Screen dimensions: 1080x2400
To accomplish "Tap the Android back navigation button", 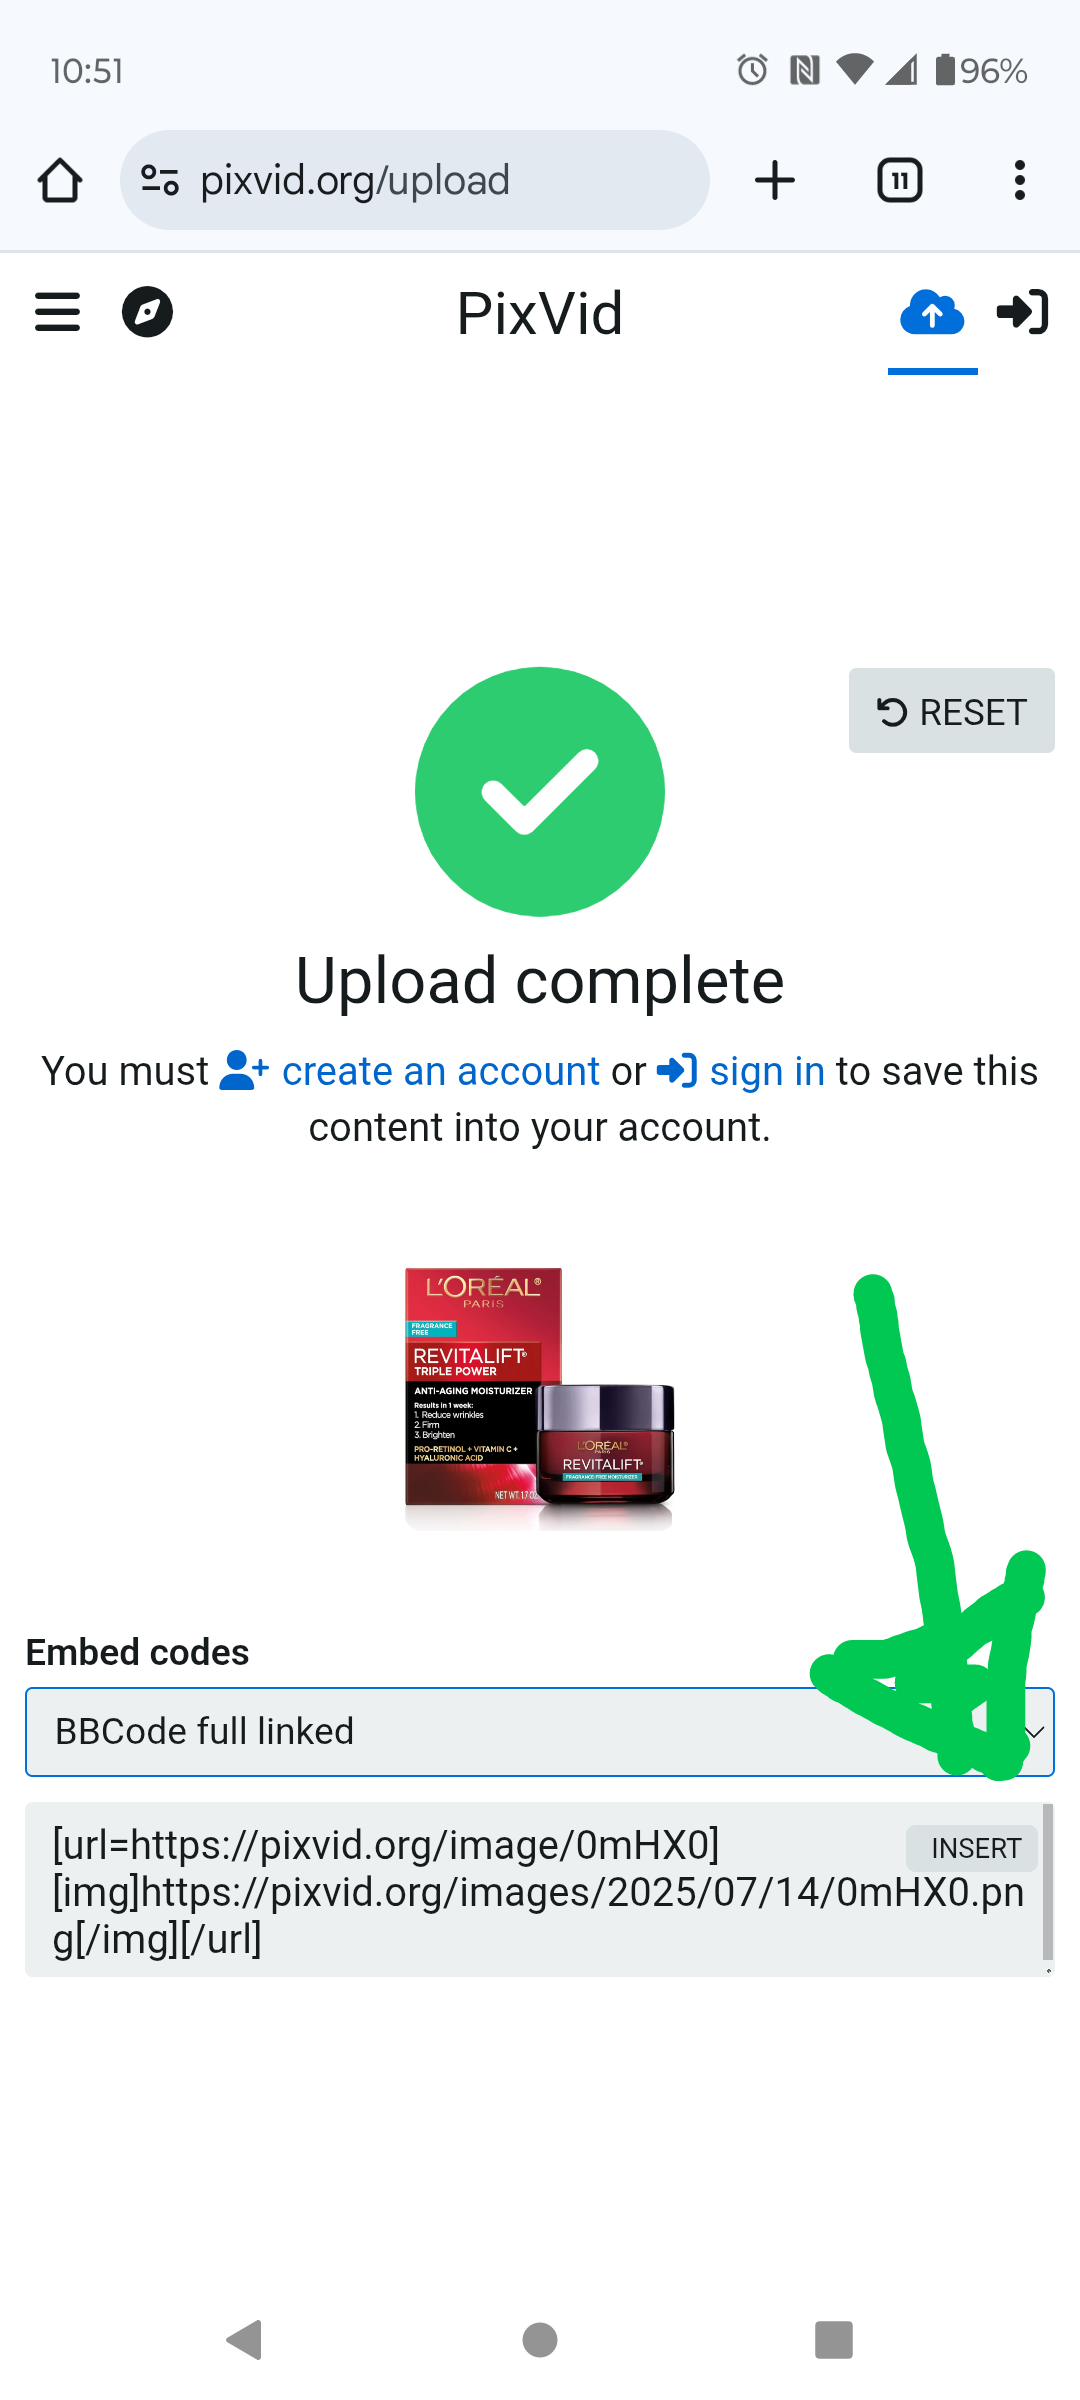I will pos(245,2340).
